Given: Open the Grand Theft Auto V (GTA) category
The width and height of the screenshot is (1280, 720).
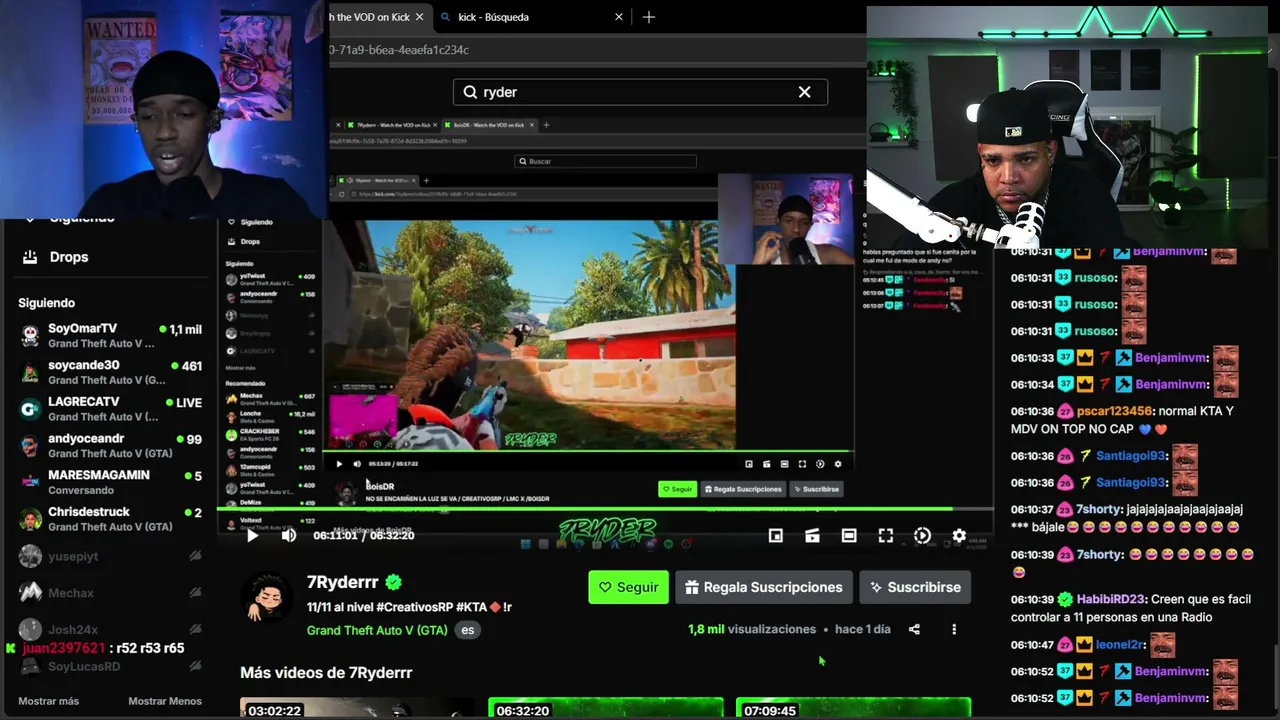Looking at the screenshot, I should [377, 630].
